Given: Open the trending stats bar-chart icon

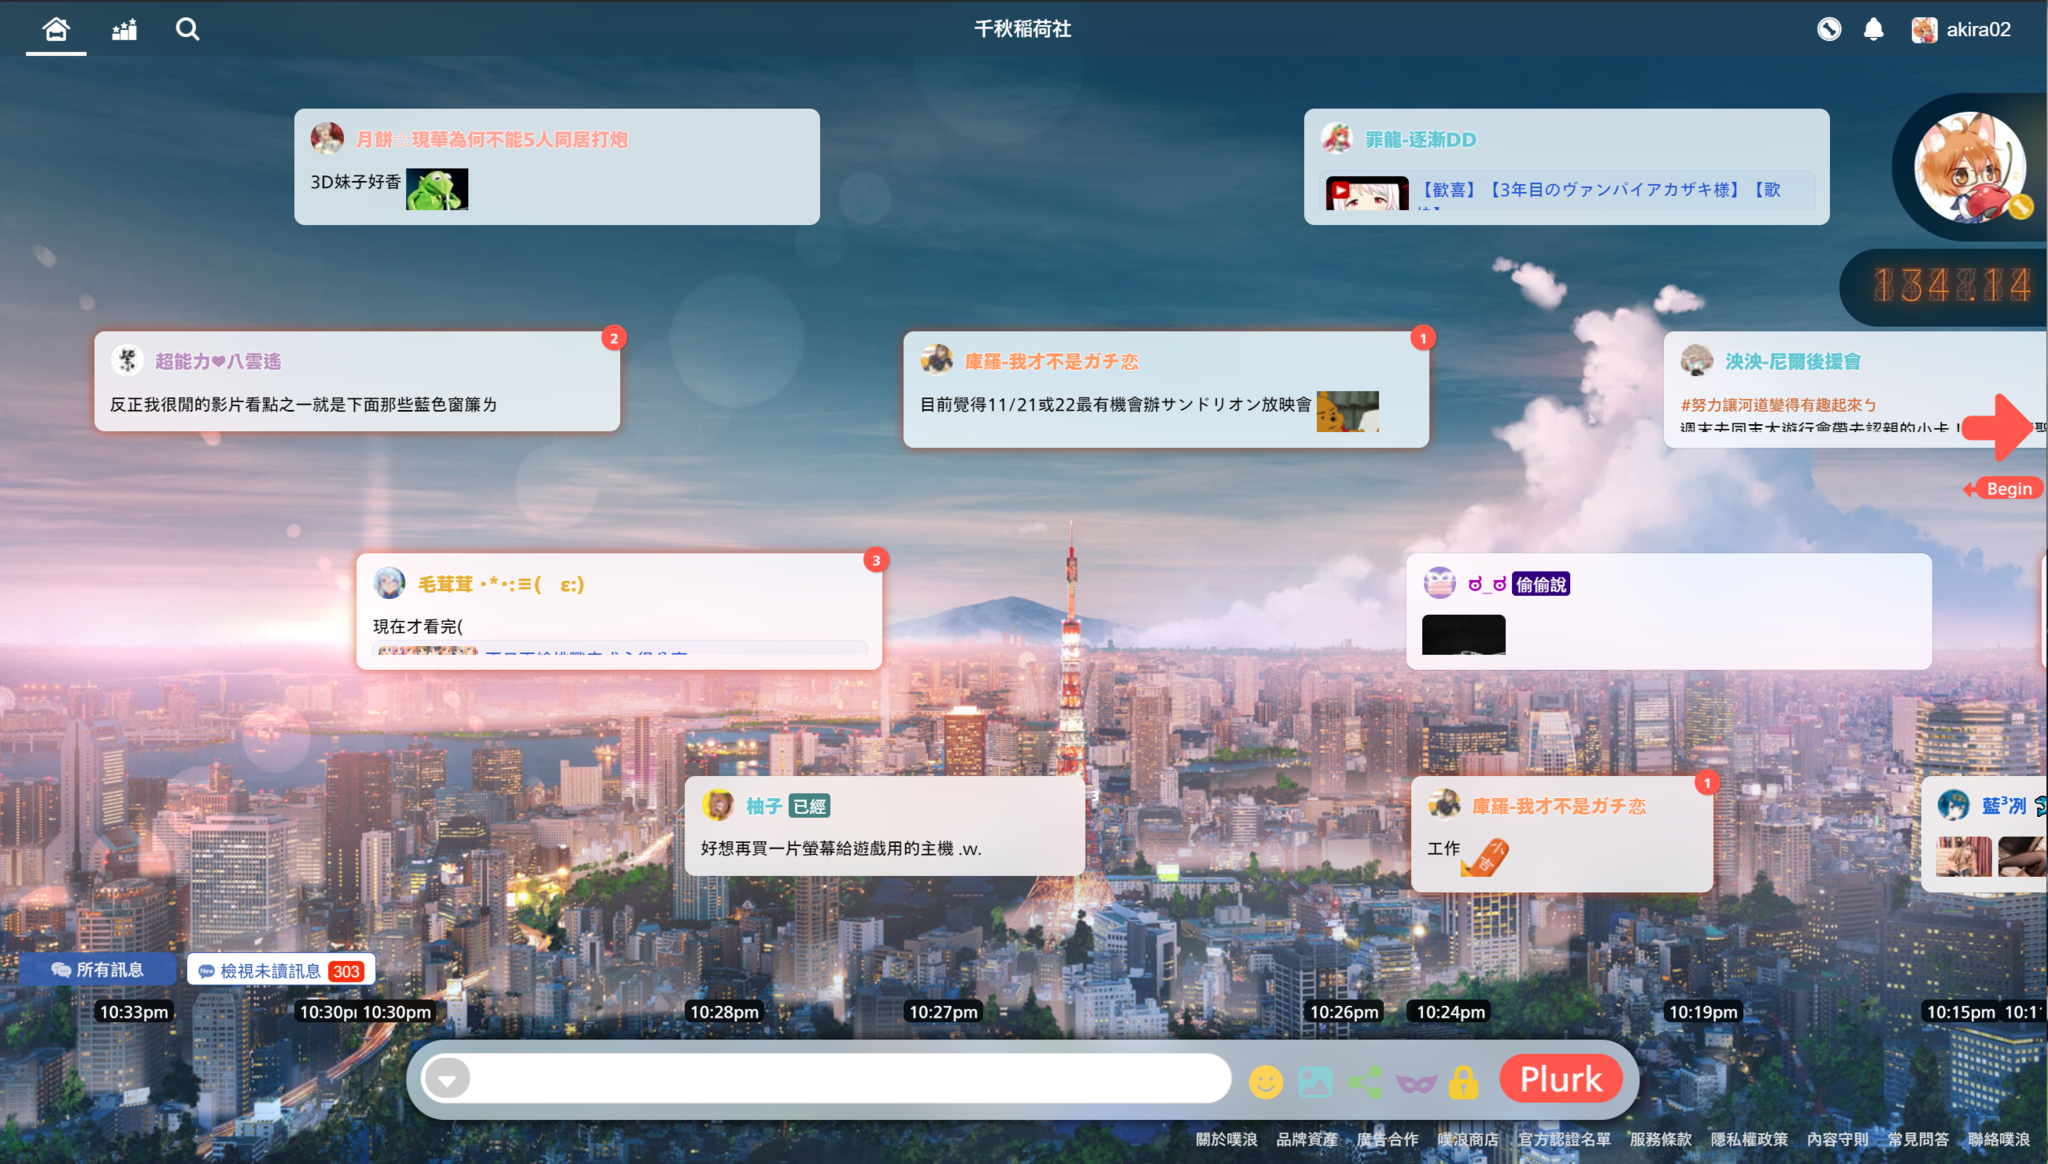Looking at the screenshot, I should pyautogui.click(x=124, y=30).
